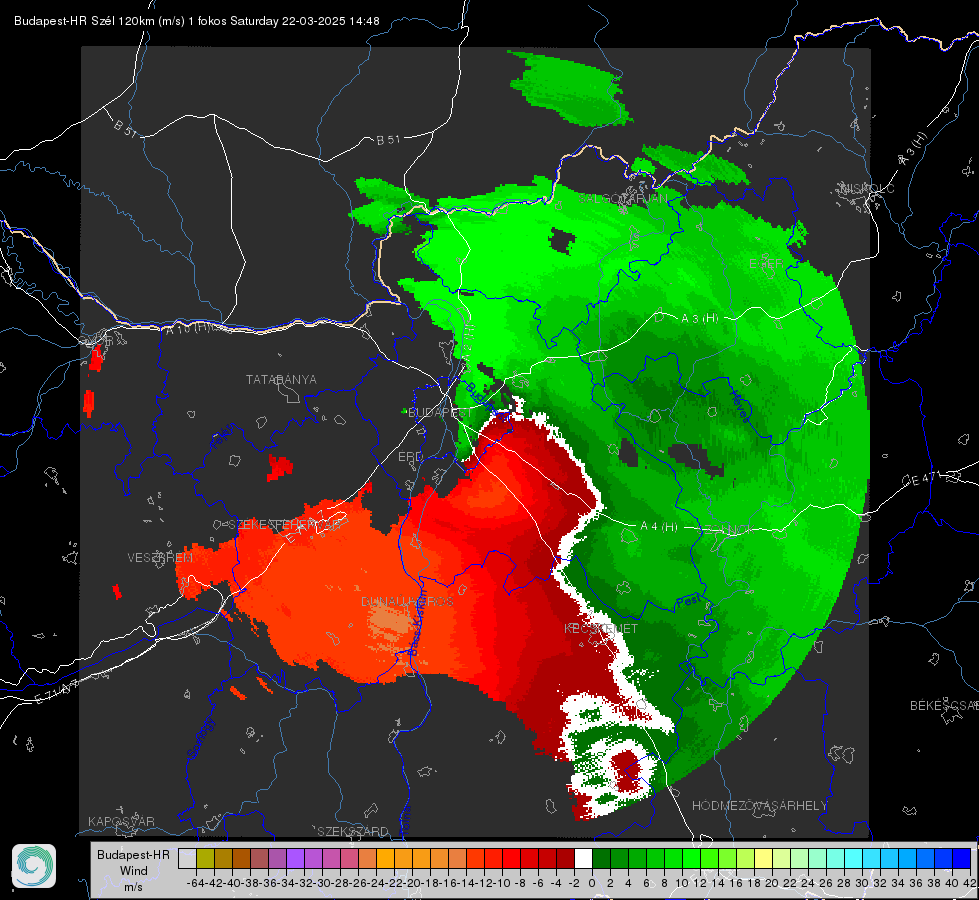Click the BEKESCSABA city label

(x=944, y=706)
